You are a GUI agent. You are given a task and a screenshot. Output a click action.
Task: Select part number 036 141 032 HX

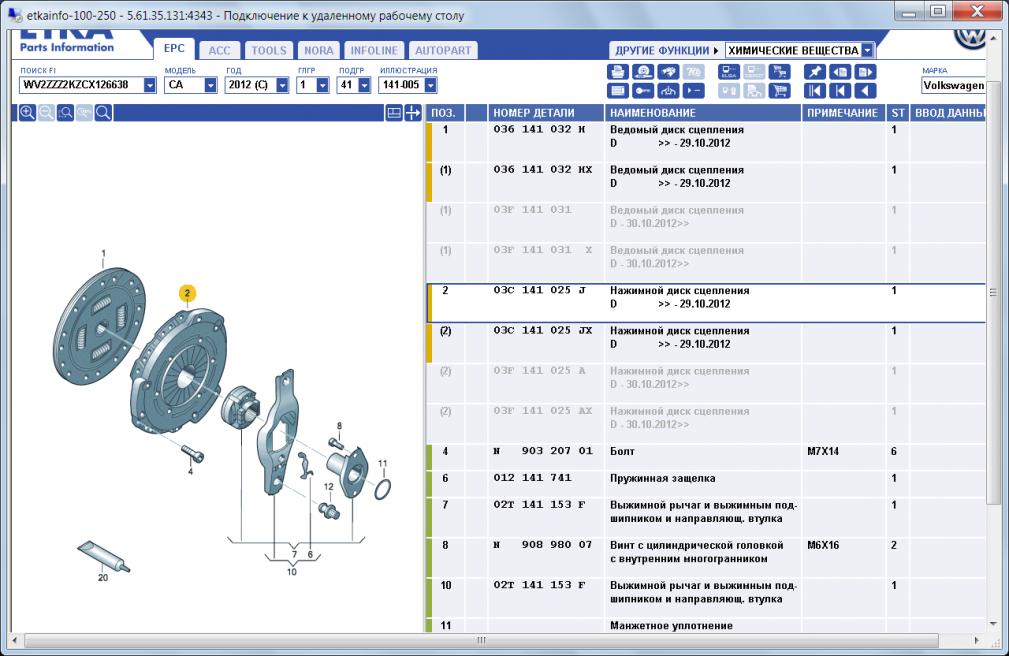click(x=542, y=169)
